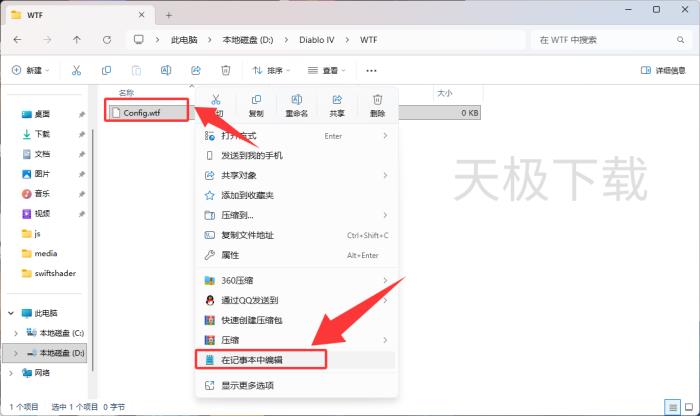
Task: Open the 查看 view dropdown
Action: (x=328, y=71)
